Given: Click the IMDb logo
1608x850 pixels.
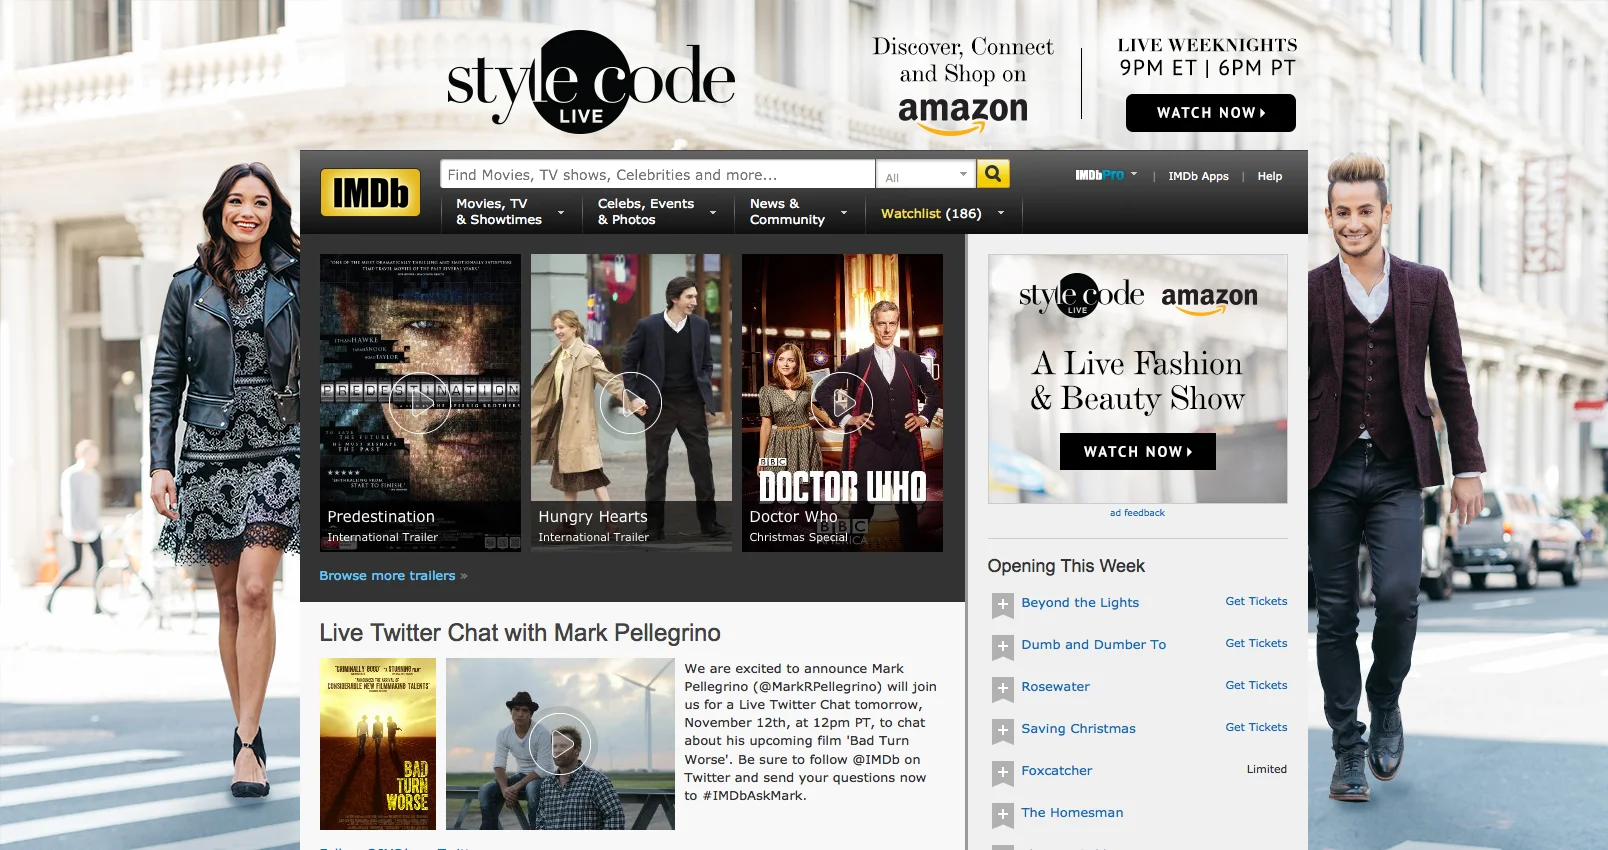Looking at the screenshot, I should tap(370, 192).
